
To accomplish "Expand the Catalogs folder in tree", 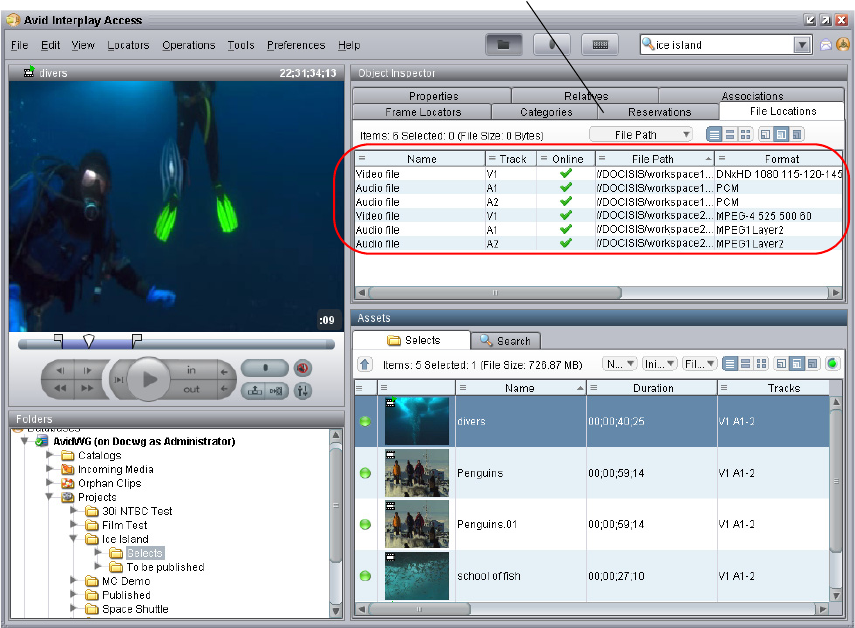I will pos(51,455).
